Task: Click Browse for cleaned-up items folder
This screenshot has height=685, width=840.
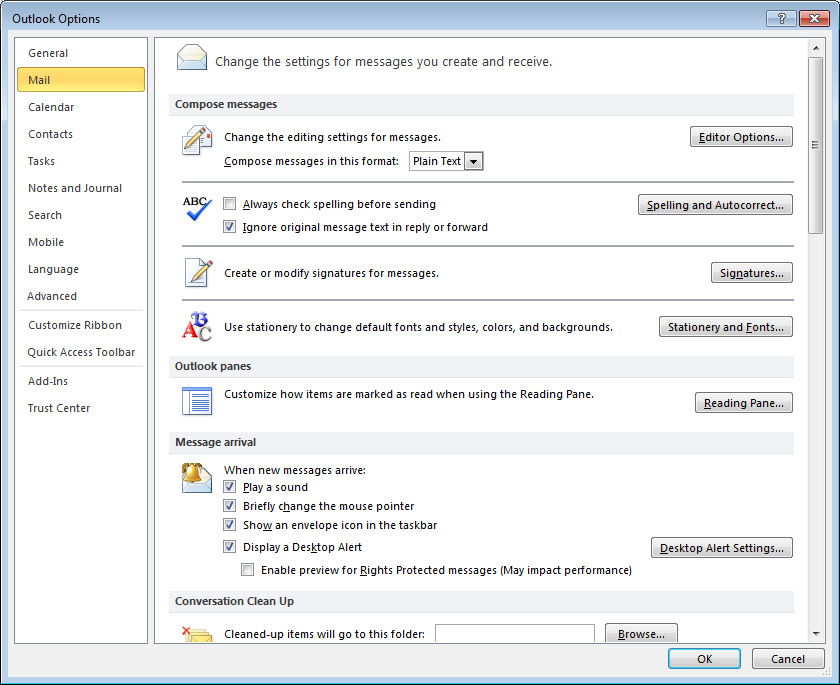Action: click(641, 634)
